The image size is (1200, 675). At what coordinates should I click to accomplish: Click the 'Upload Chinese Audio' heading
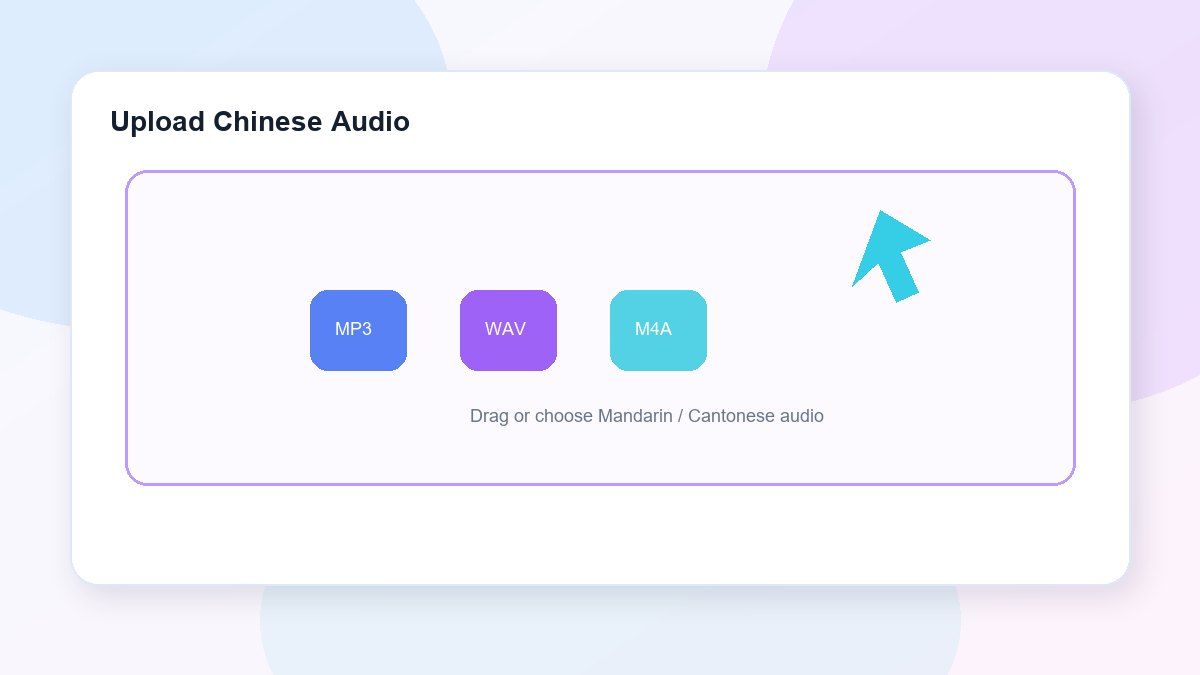[260, 122]
